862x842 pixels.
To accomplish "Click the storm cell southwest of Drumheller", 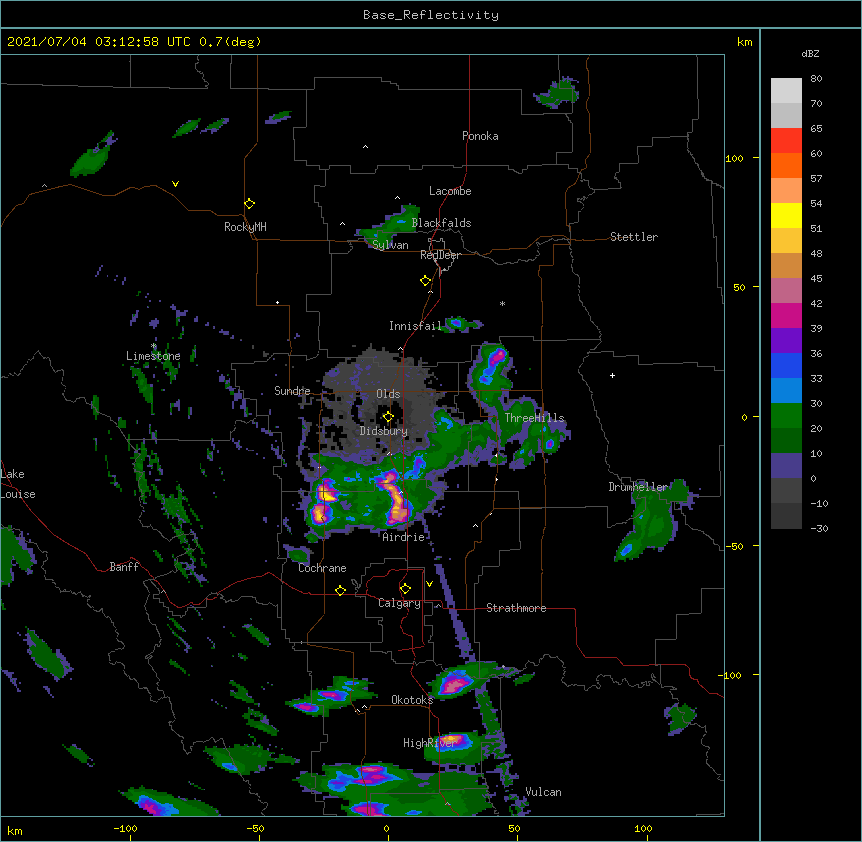I will [x=651, y=519].
